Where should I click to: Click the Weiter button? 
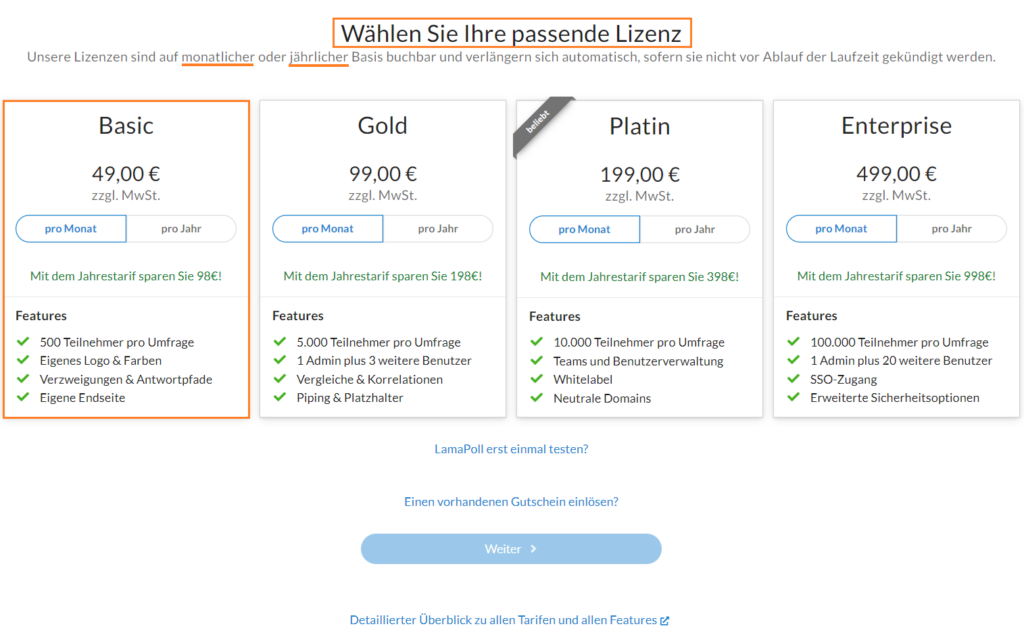(511, 549)
